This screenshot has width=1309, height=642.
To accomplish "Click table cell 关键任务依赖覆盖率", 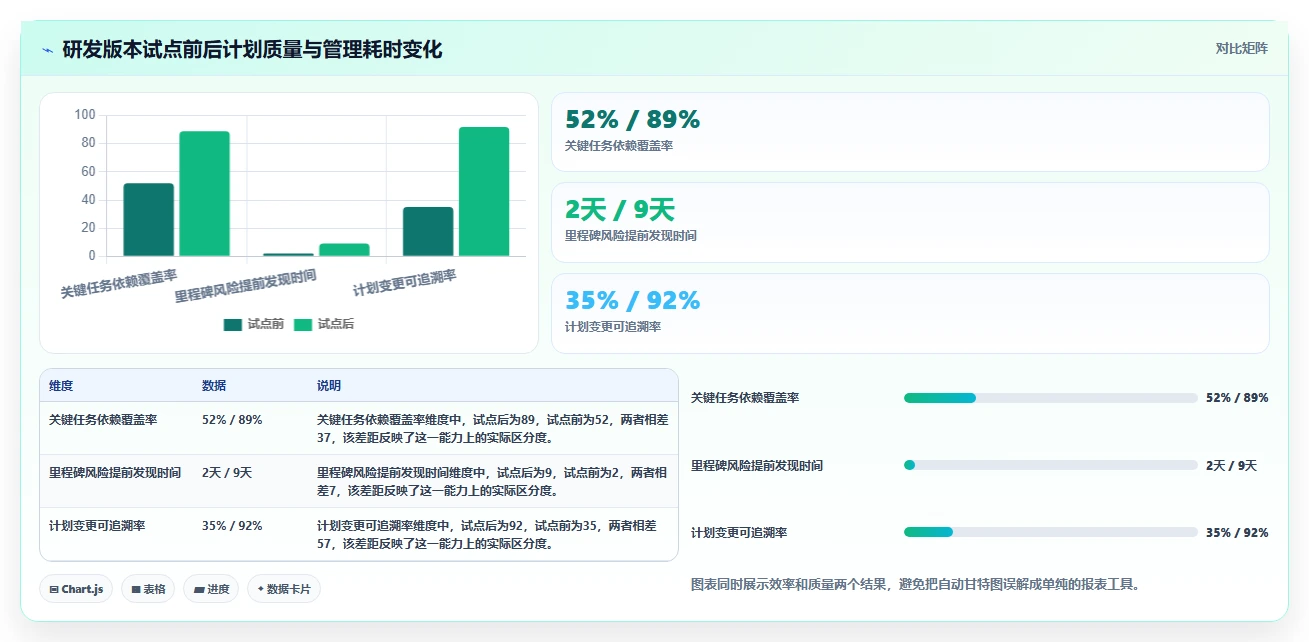I will point(103,420).
